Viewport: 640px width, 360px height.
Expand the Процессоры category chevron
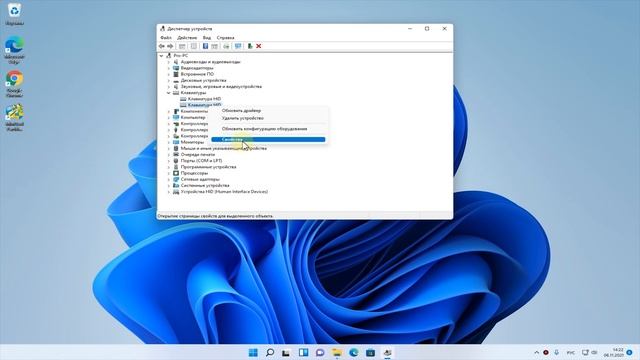click(169, 173)
